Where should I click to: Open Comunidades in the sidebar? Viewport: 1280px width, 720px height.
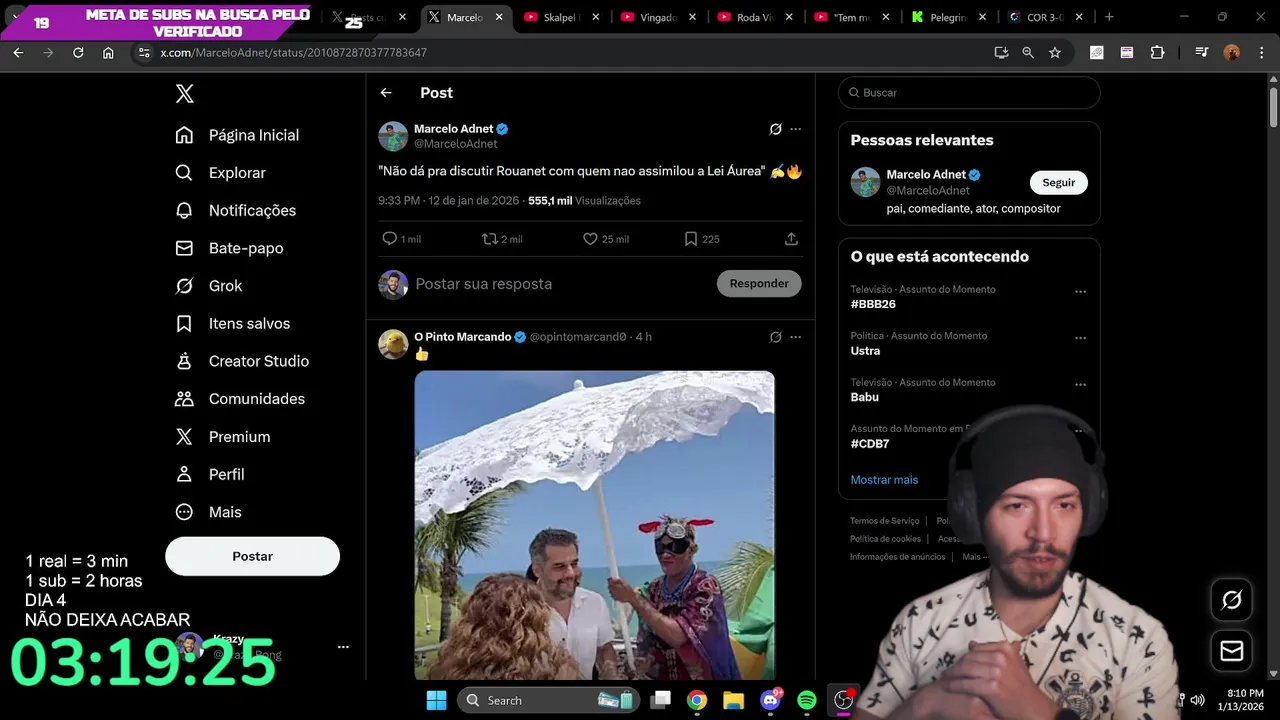pos(240,399)
